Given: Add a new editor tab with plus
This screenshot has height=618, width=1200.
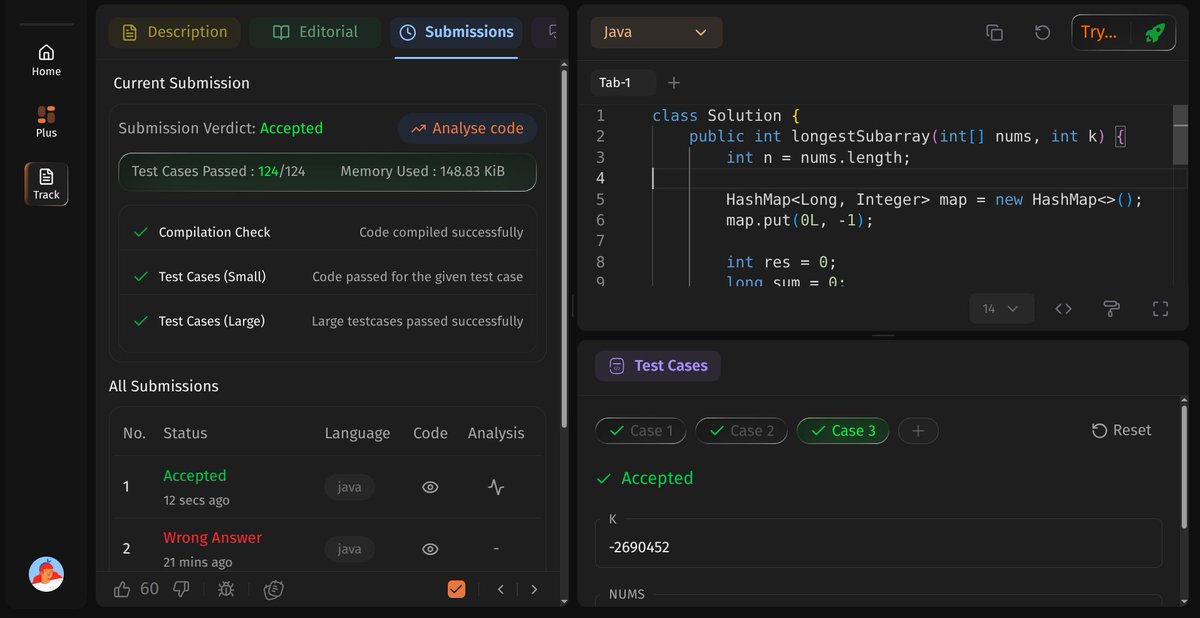Looking at the screenshot, I should 674,83.
